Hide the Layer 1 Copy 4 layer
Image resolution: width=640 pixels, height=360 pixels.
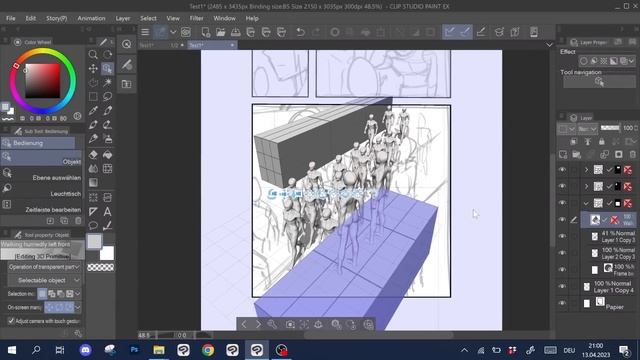[x=562, y=287]
